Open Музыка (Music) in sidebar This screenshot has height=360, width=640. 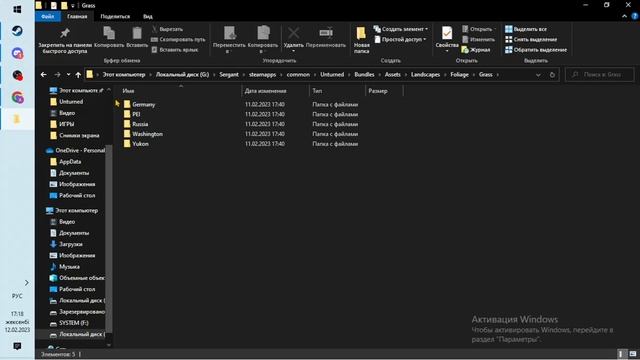click(69, 267)
